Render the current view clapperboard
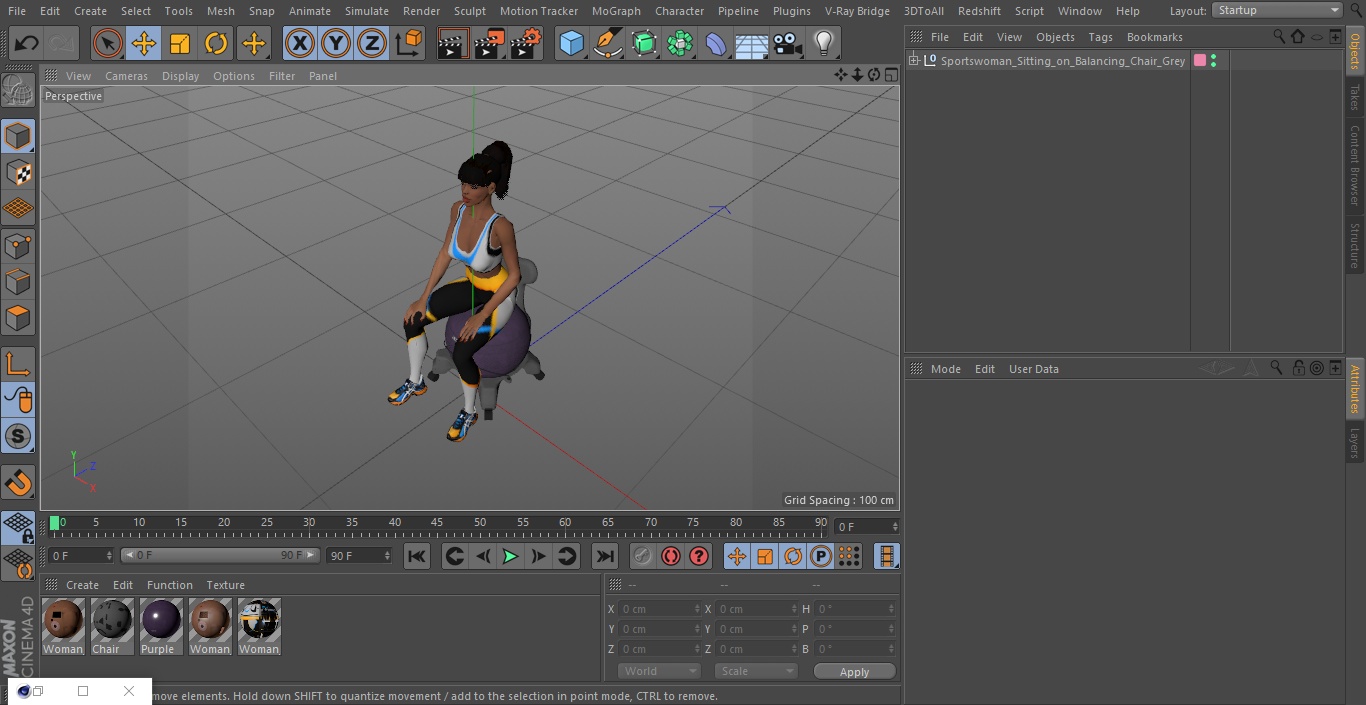This screenshot has height=705, width=1366. (453, 44)
